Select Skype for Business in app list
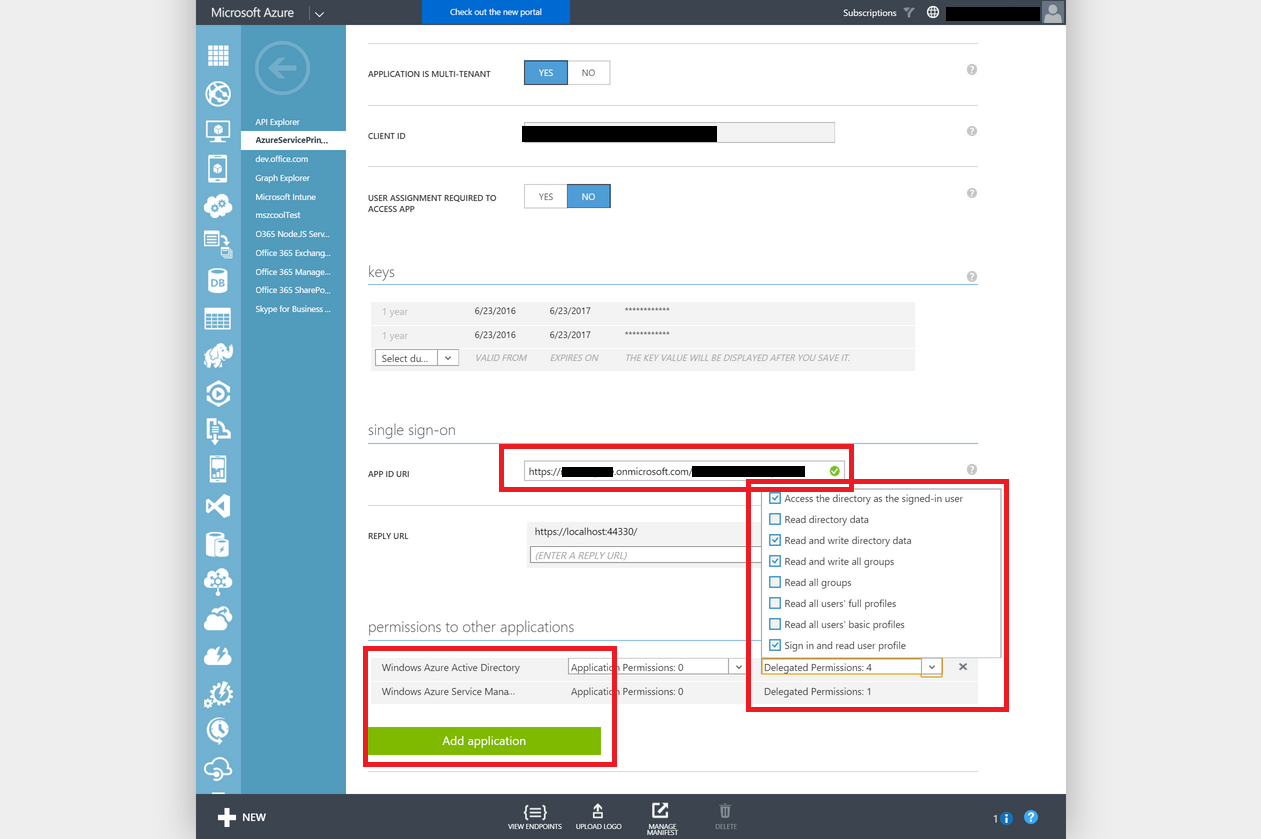This screenshot has width=1261, height=839. pyautogui.click(x=293, y=309)
